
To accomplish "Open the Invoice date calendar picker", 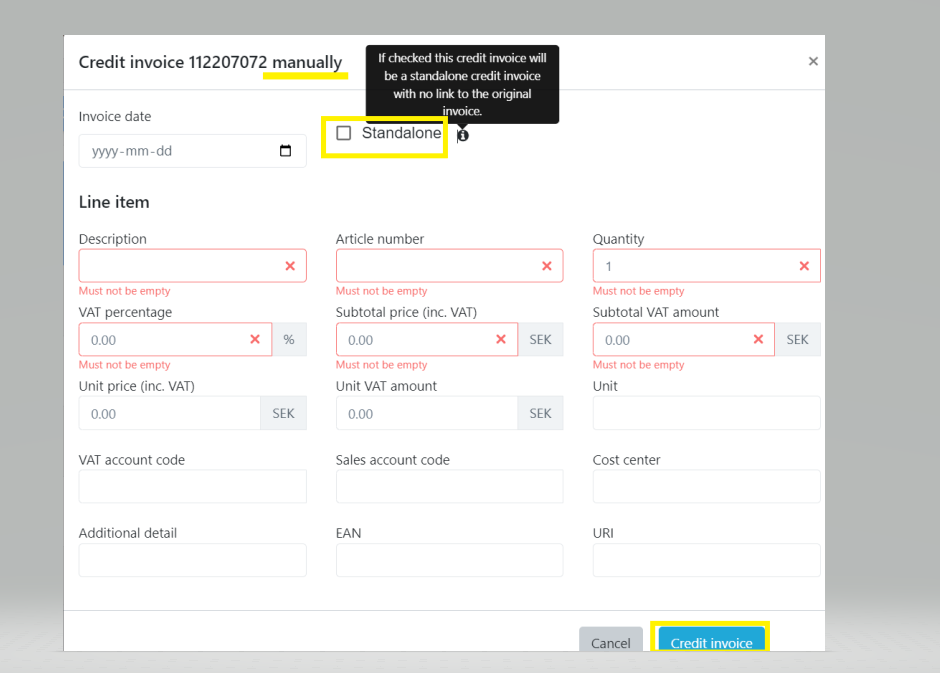I will (x=285, y=151).
